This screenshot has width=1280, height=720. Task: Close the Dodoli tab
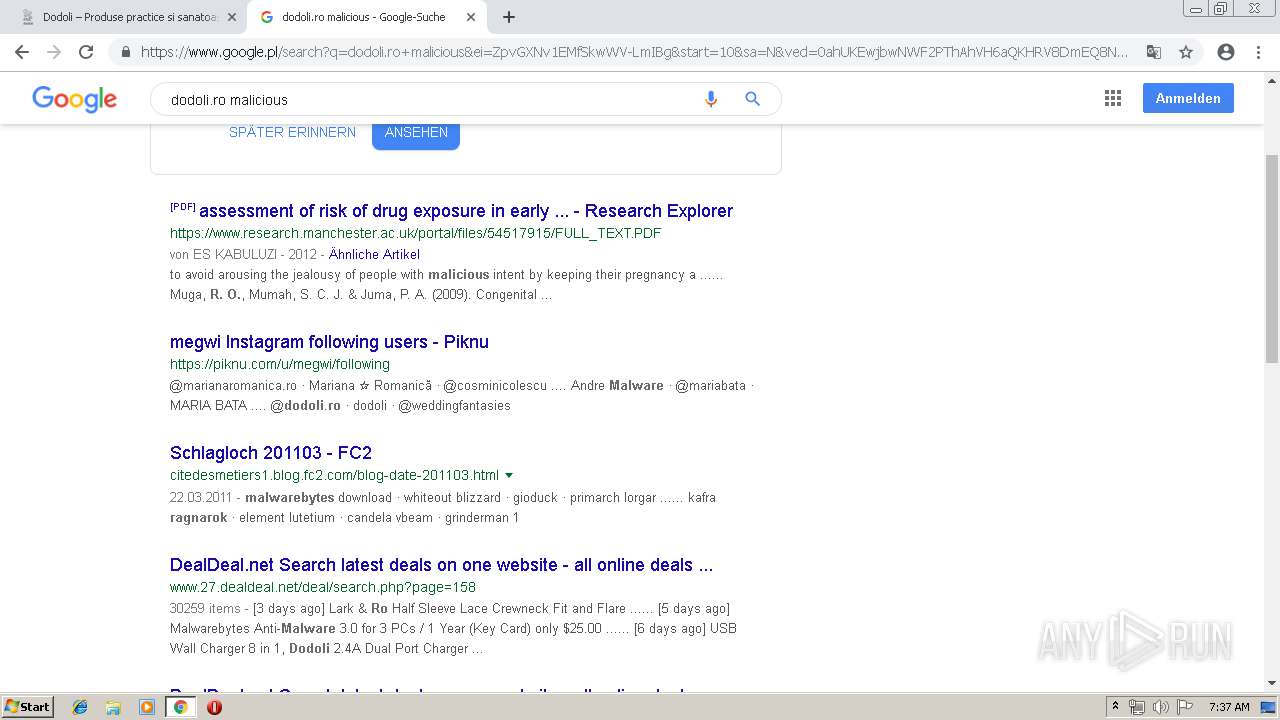[232, 17]
